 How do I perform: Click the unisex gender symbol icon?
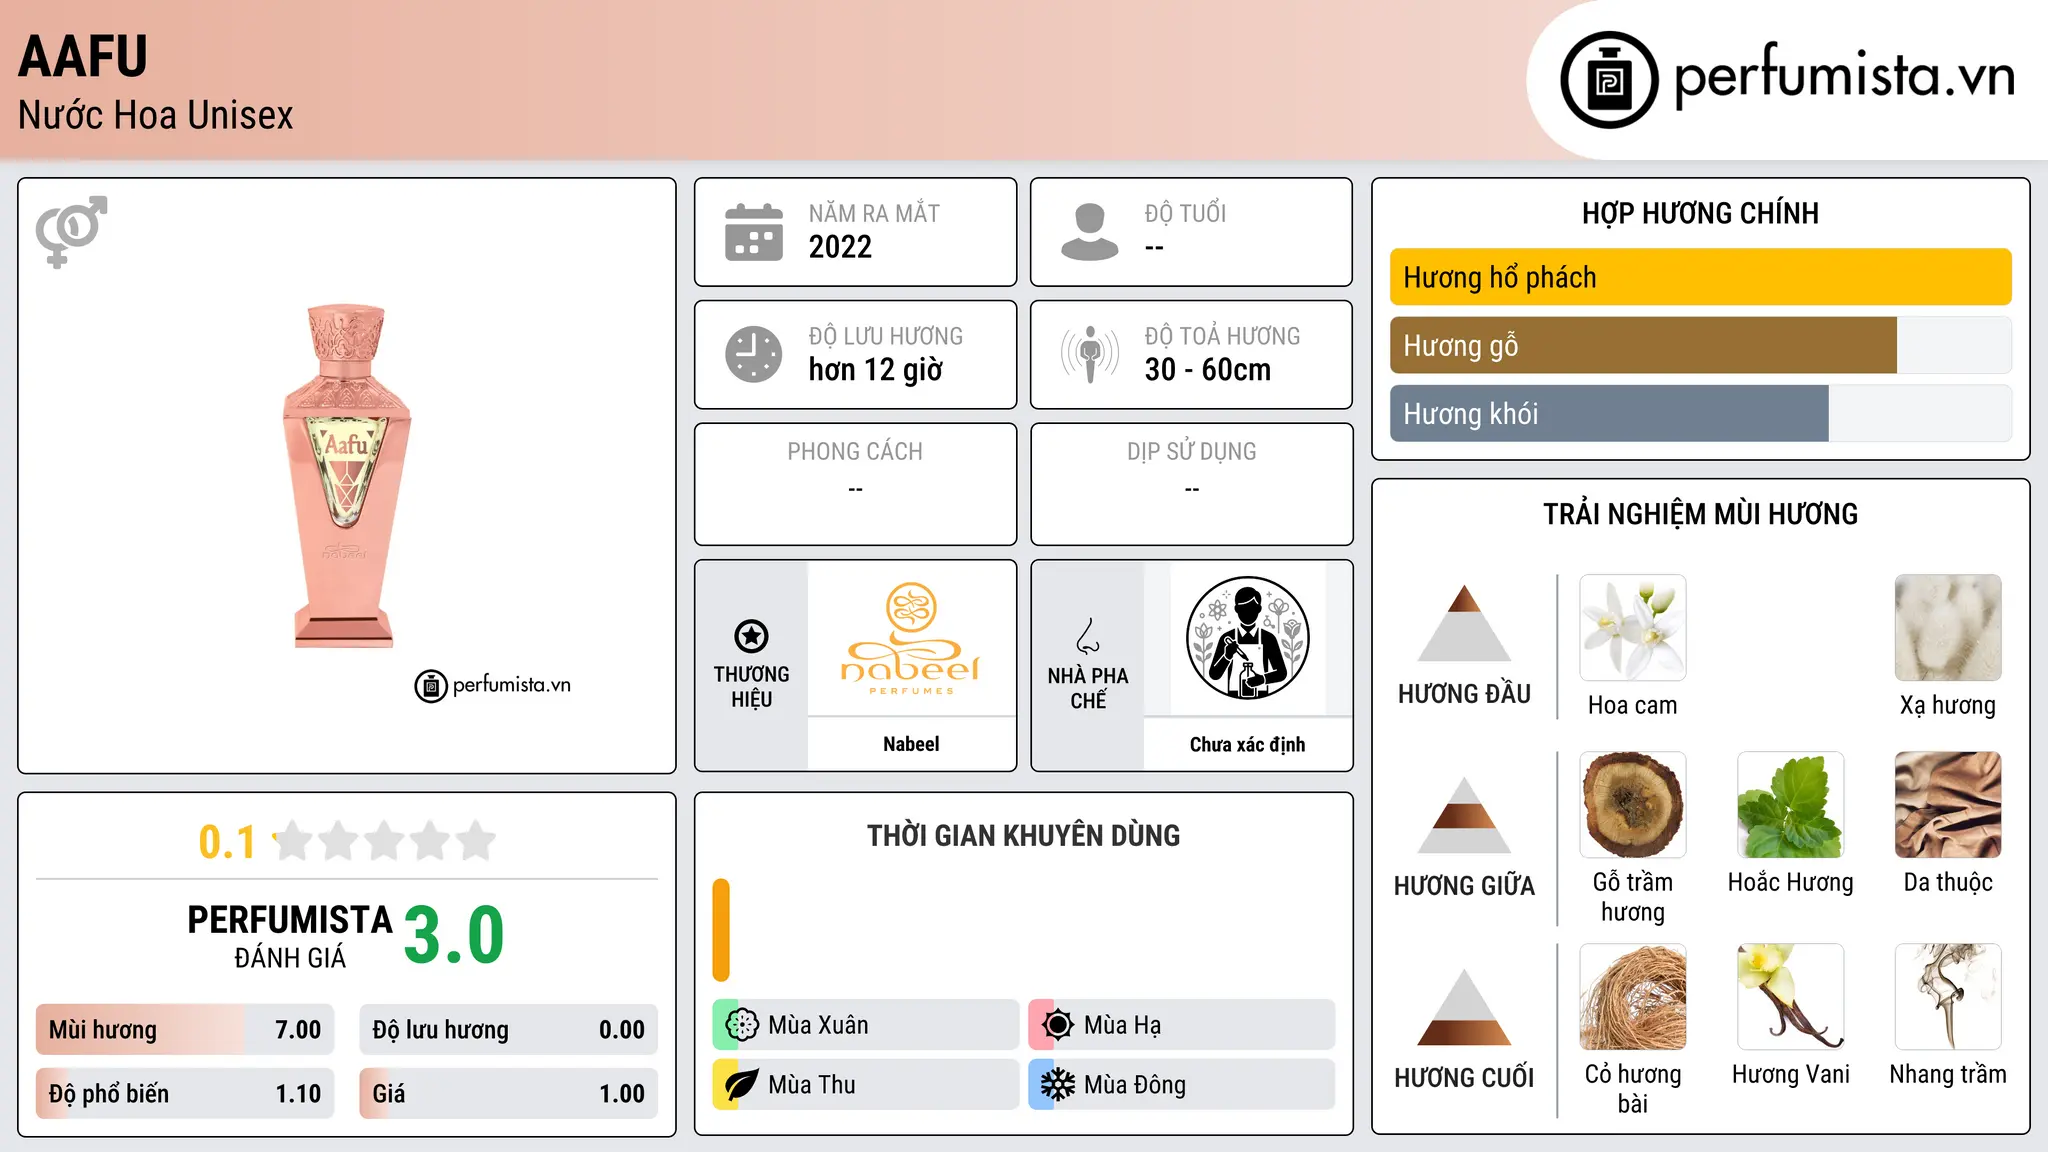point(71,231)
